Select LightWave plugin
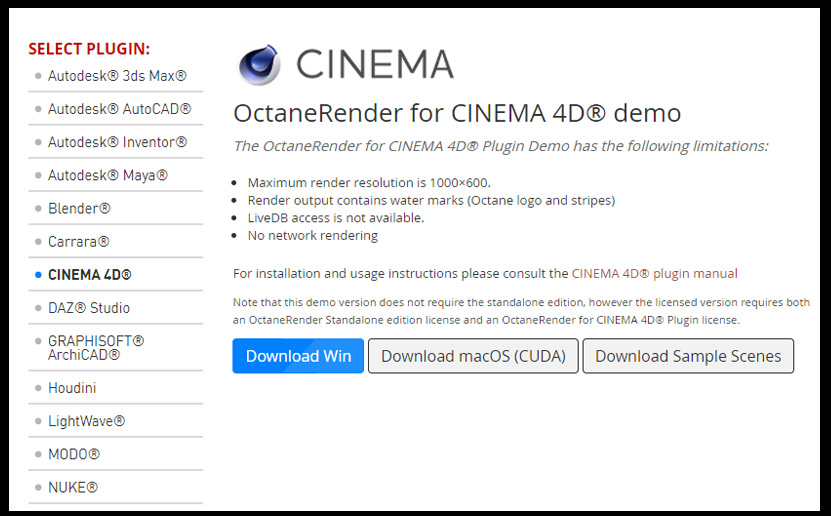This screenshot has width=831, height=516. pyautogui.click(x=86, y=421)
